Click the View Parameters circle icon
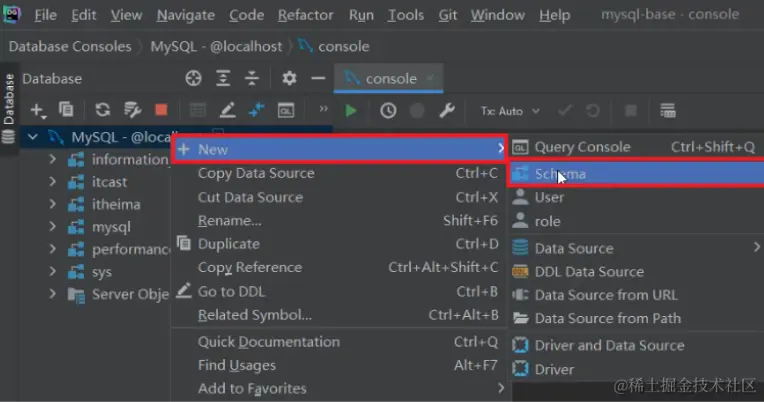This screenshot has width=764, height=402. [417, 111]
